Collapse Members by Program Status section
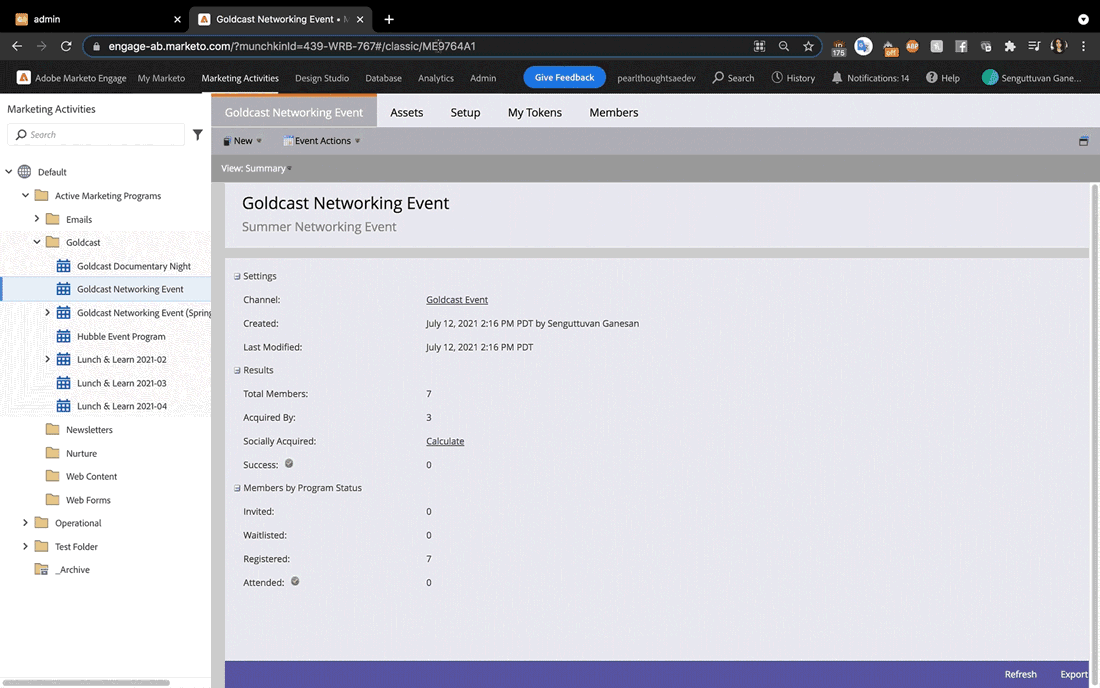Screen dimensions: 1100x688 click(237, 488)
